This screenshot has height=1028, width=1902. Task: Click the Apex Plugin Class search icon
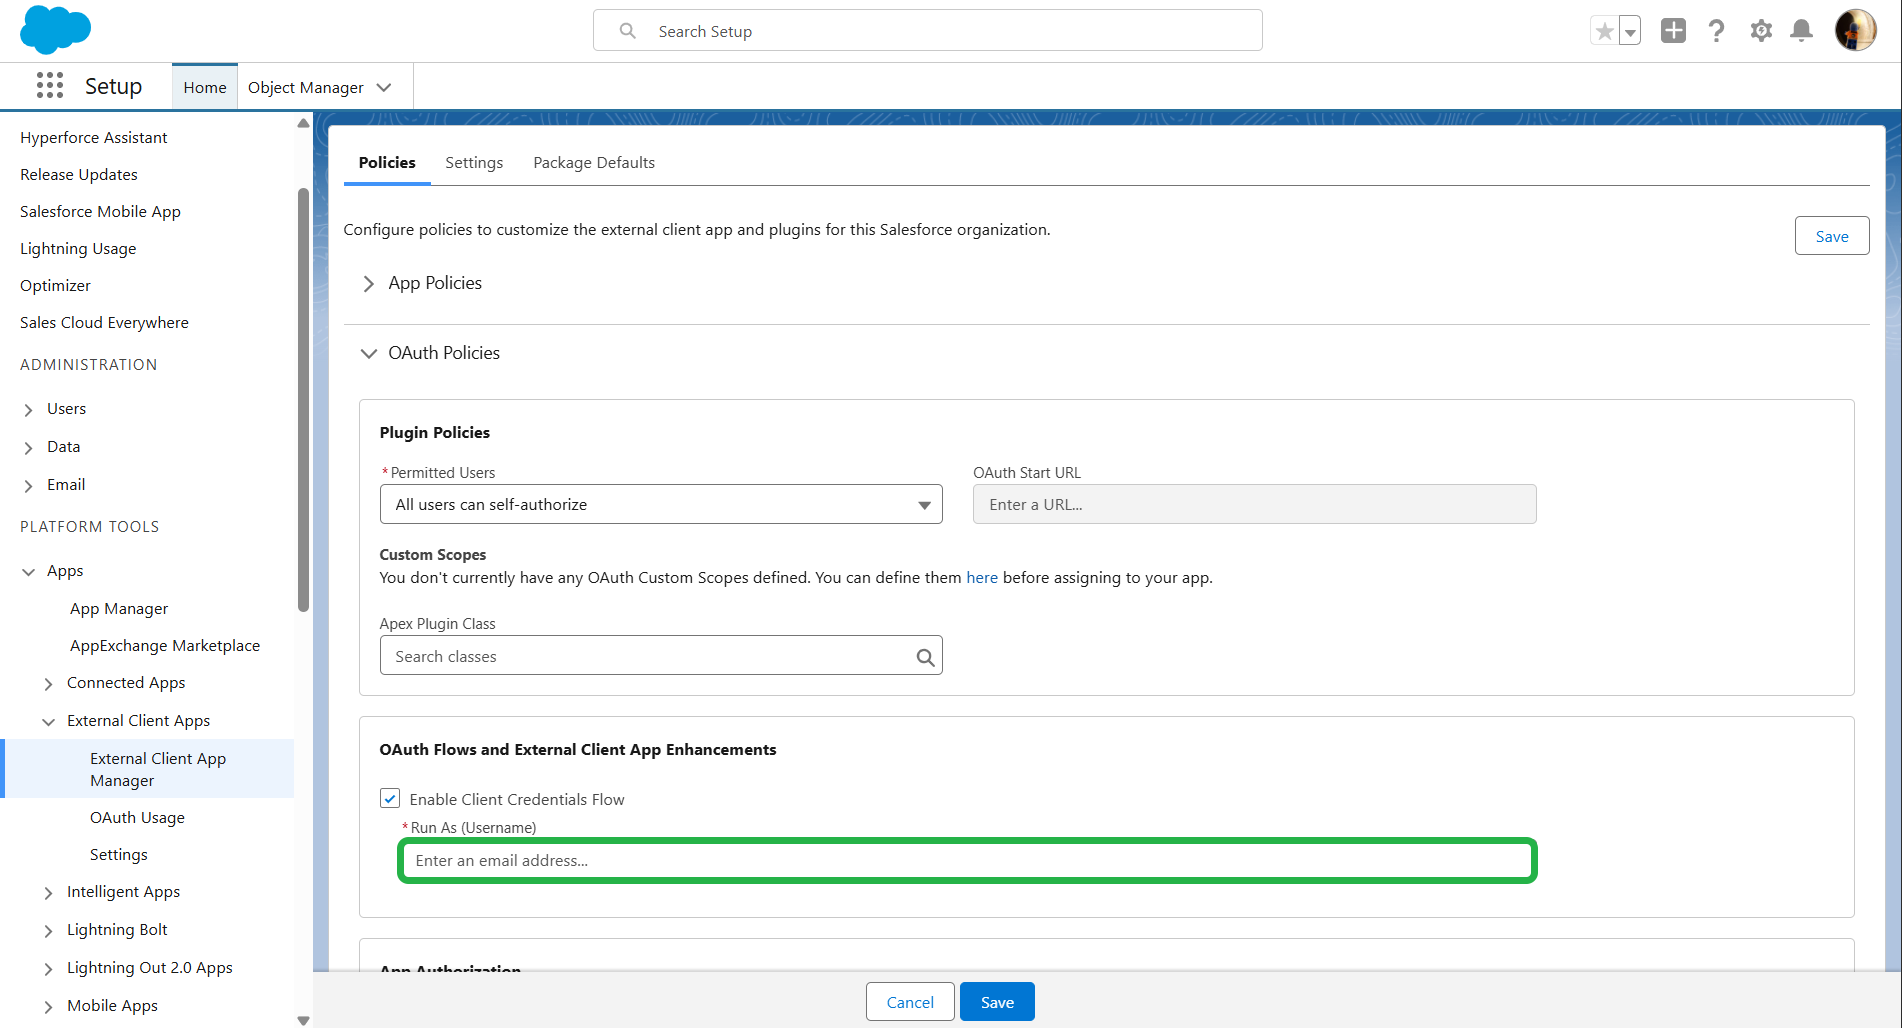[925, 657]
